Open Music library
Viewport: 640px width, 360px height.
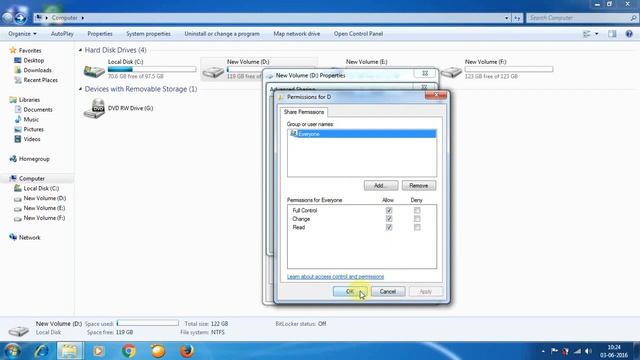(31, 119)
